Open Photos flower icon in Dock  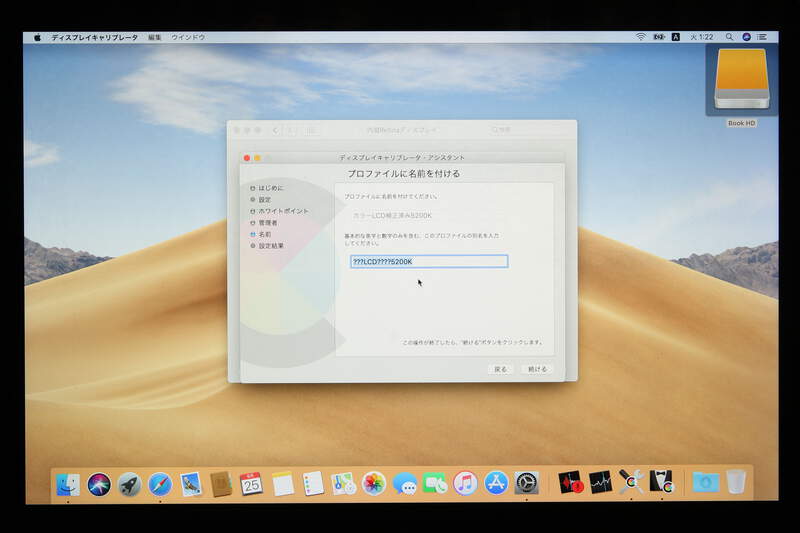click(x=374, y=484)
